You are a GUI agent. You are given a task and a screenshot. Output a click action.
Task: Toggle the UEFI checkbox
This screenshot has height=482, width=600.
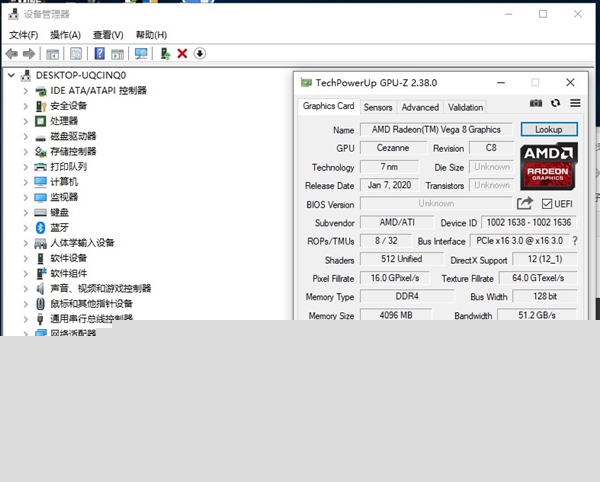(547, 204)
